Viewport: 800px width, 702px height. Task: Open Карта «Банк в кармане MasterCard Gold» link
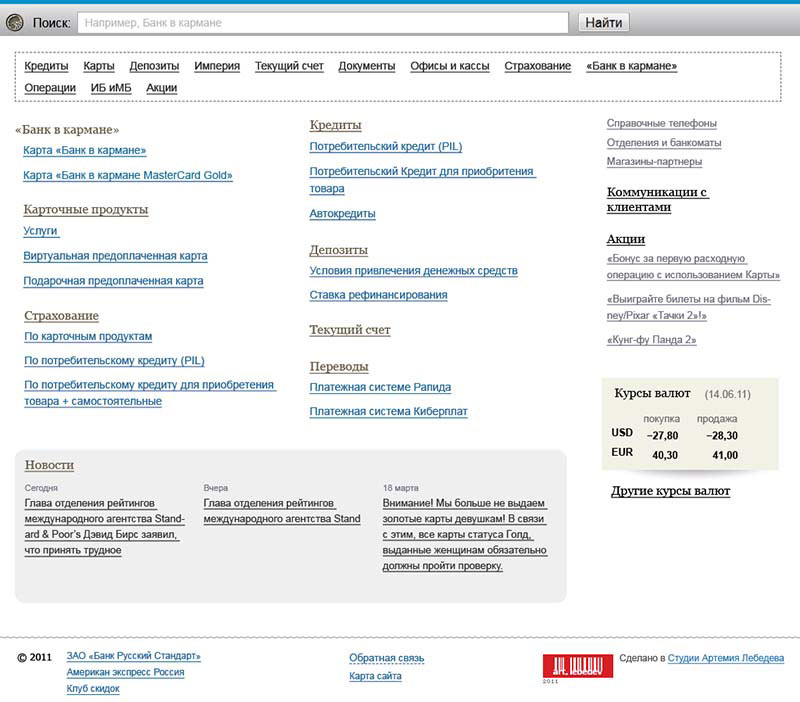(128, 176)
